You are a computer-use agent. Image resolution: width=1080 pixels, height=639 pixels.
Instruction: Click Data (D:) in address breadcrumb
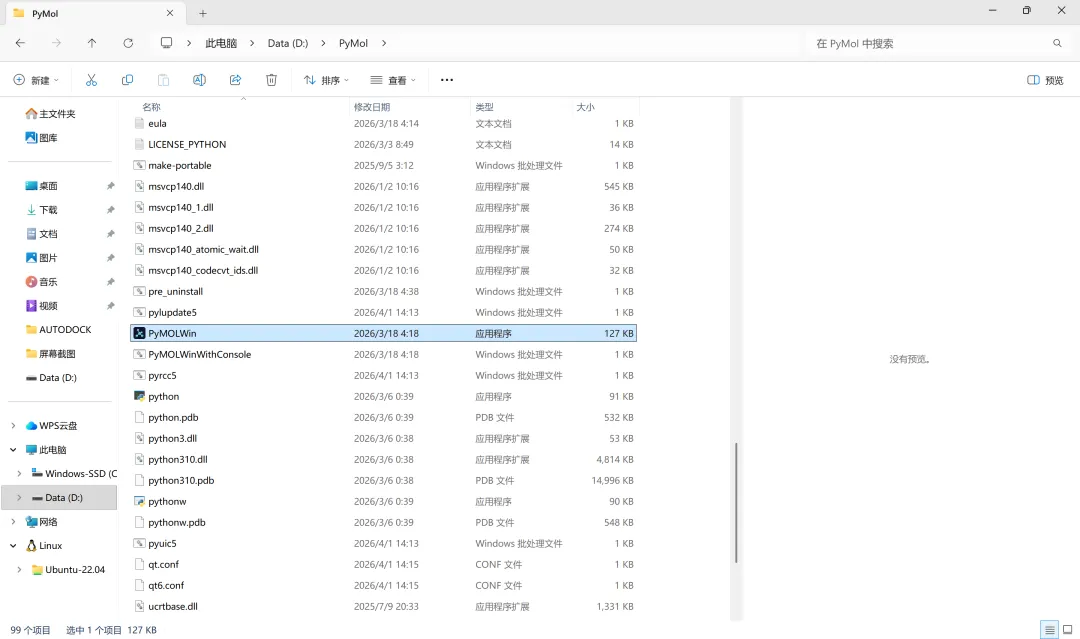[288, 43]
